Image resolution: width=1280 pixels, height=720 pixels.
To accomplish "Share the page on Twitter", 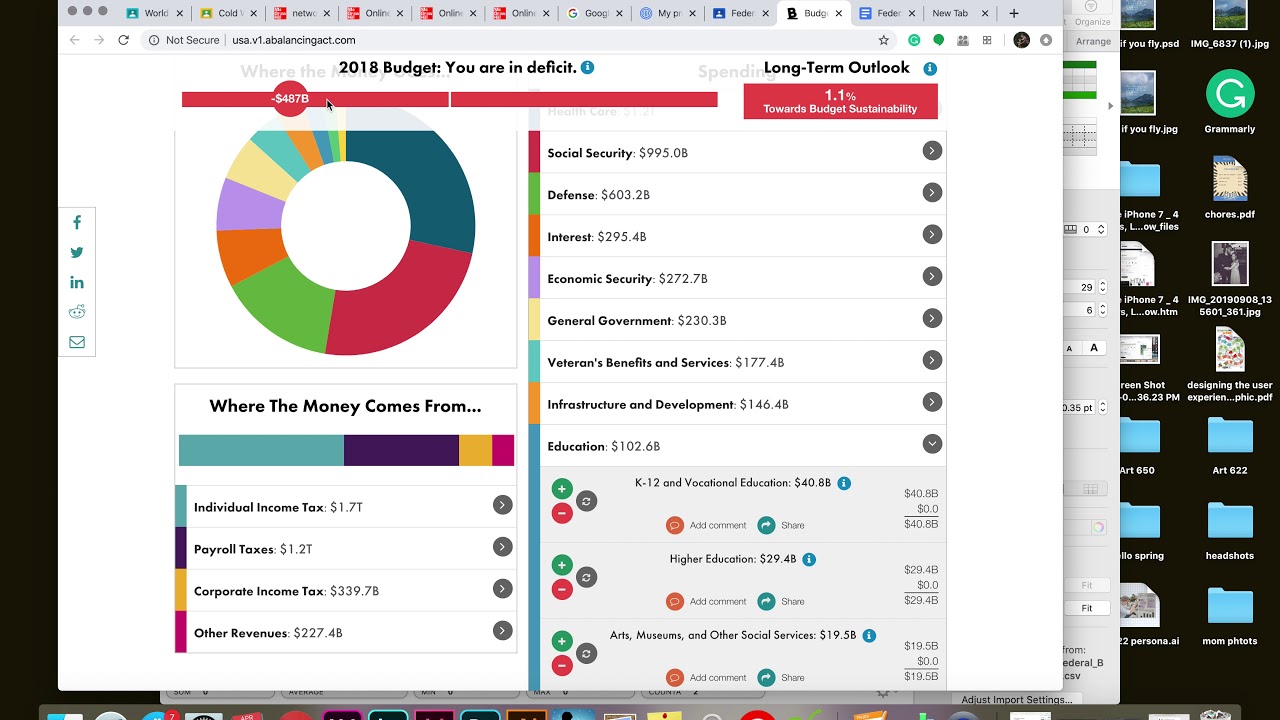I will (x=77, y=253).
